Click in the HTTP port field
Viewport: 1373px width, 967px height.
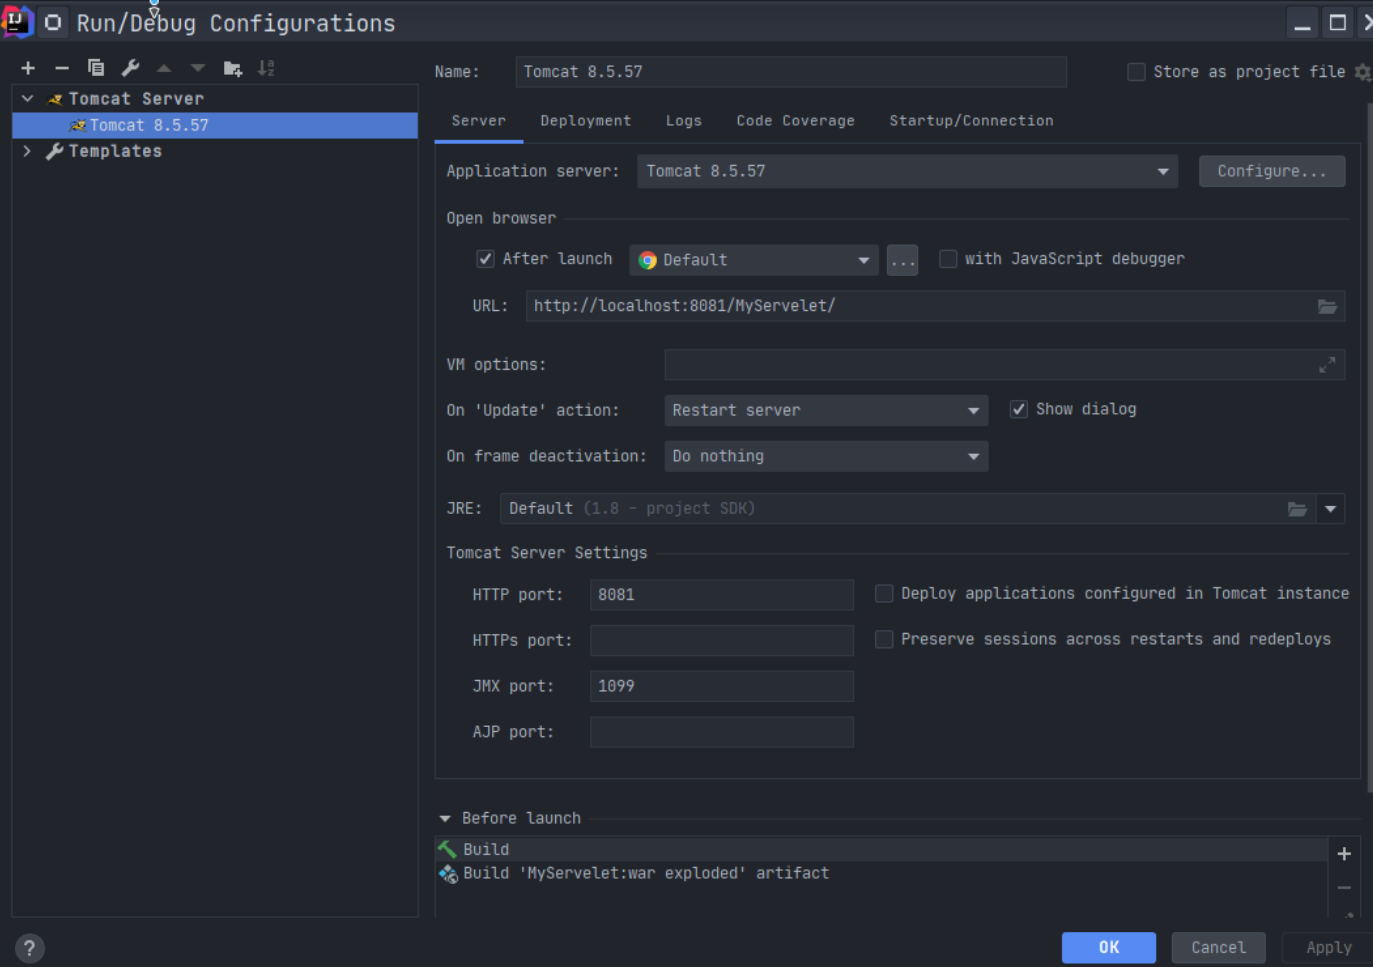pyautogui.click(x=722, y=595)
